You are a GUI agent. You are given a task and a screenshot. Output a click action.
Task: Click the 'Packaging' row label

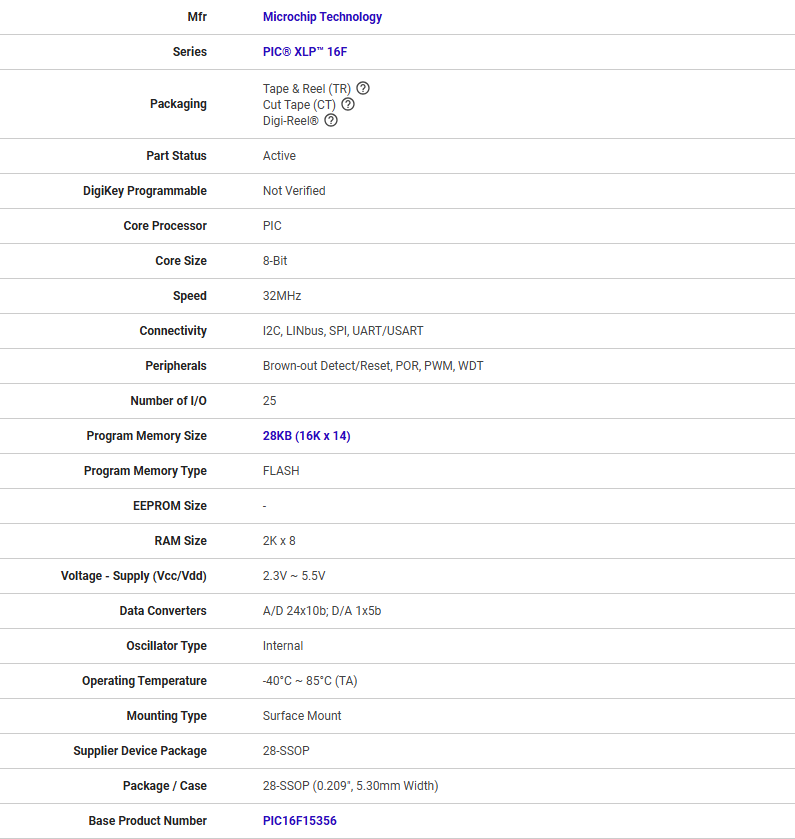178,104
